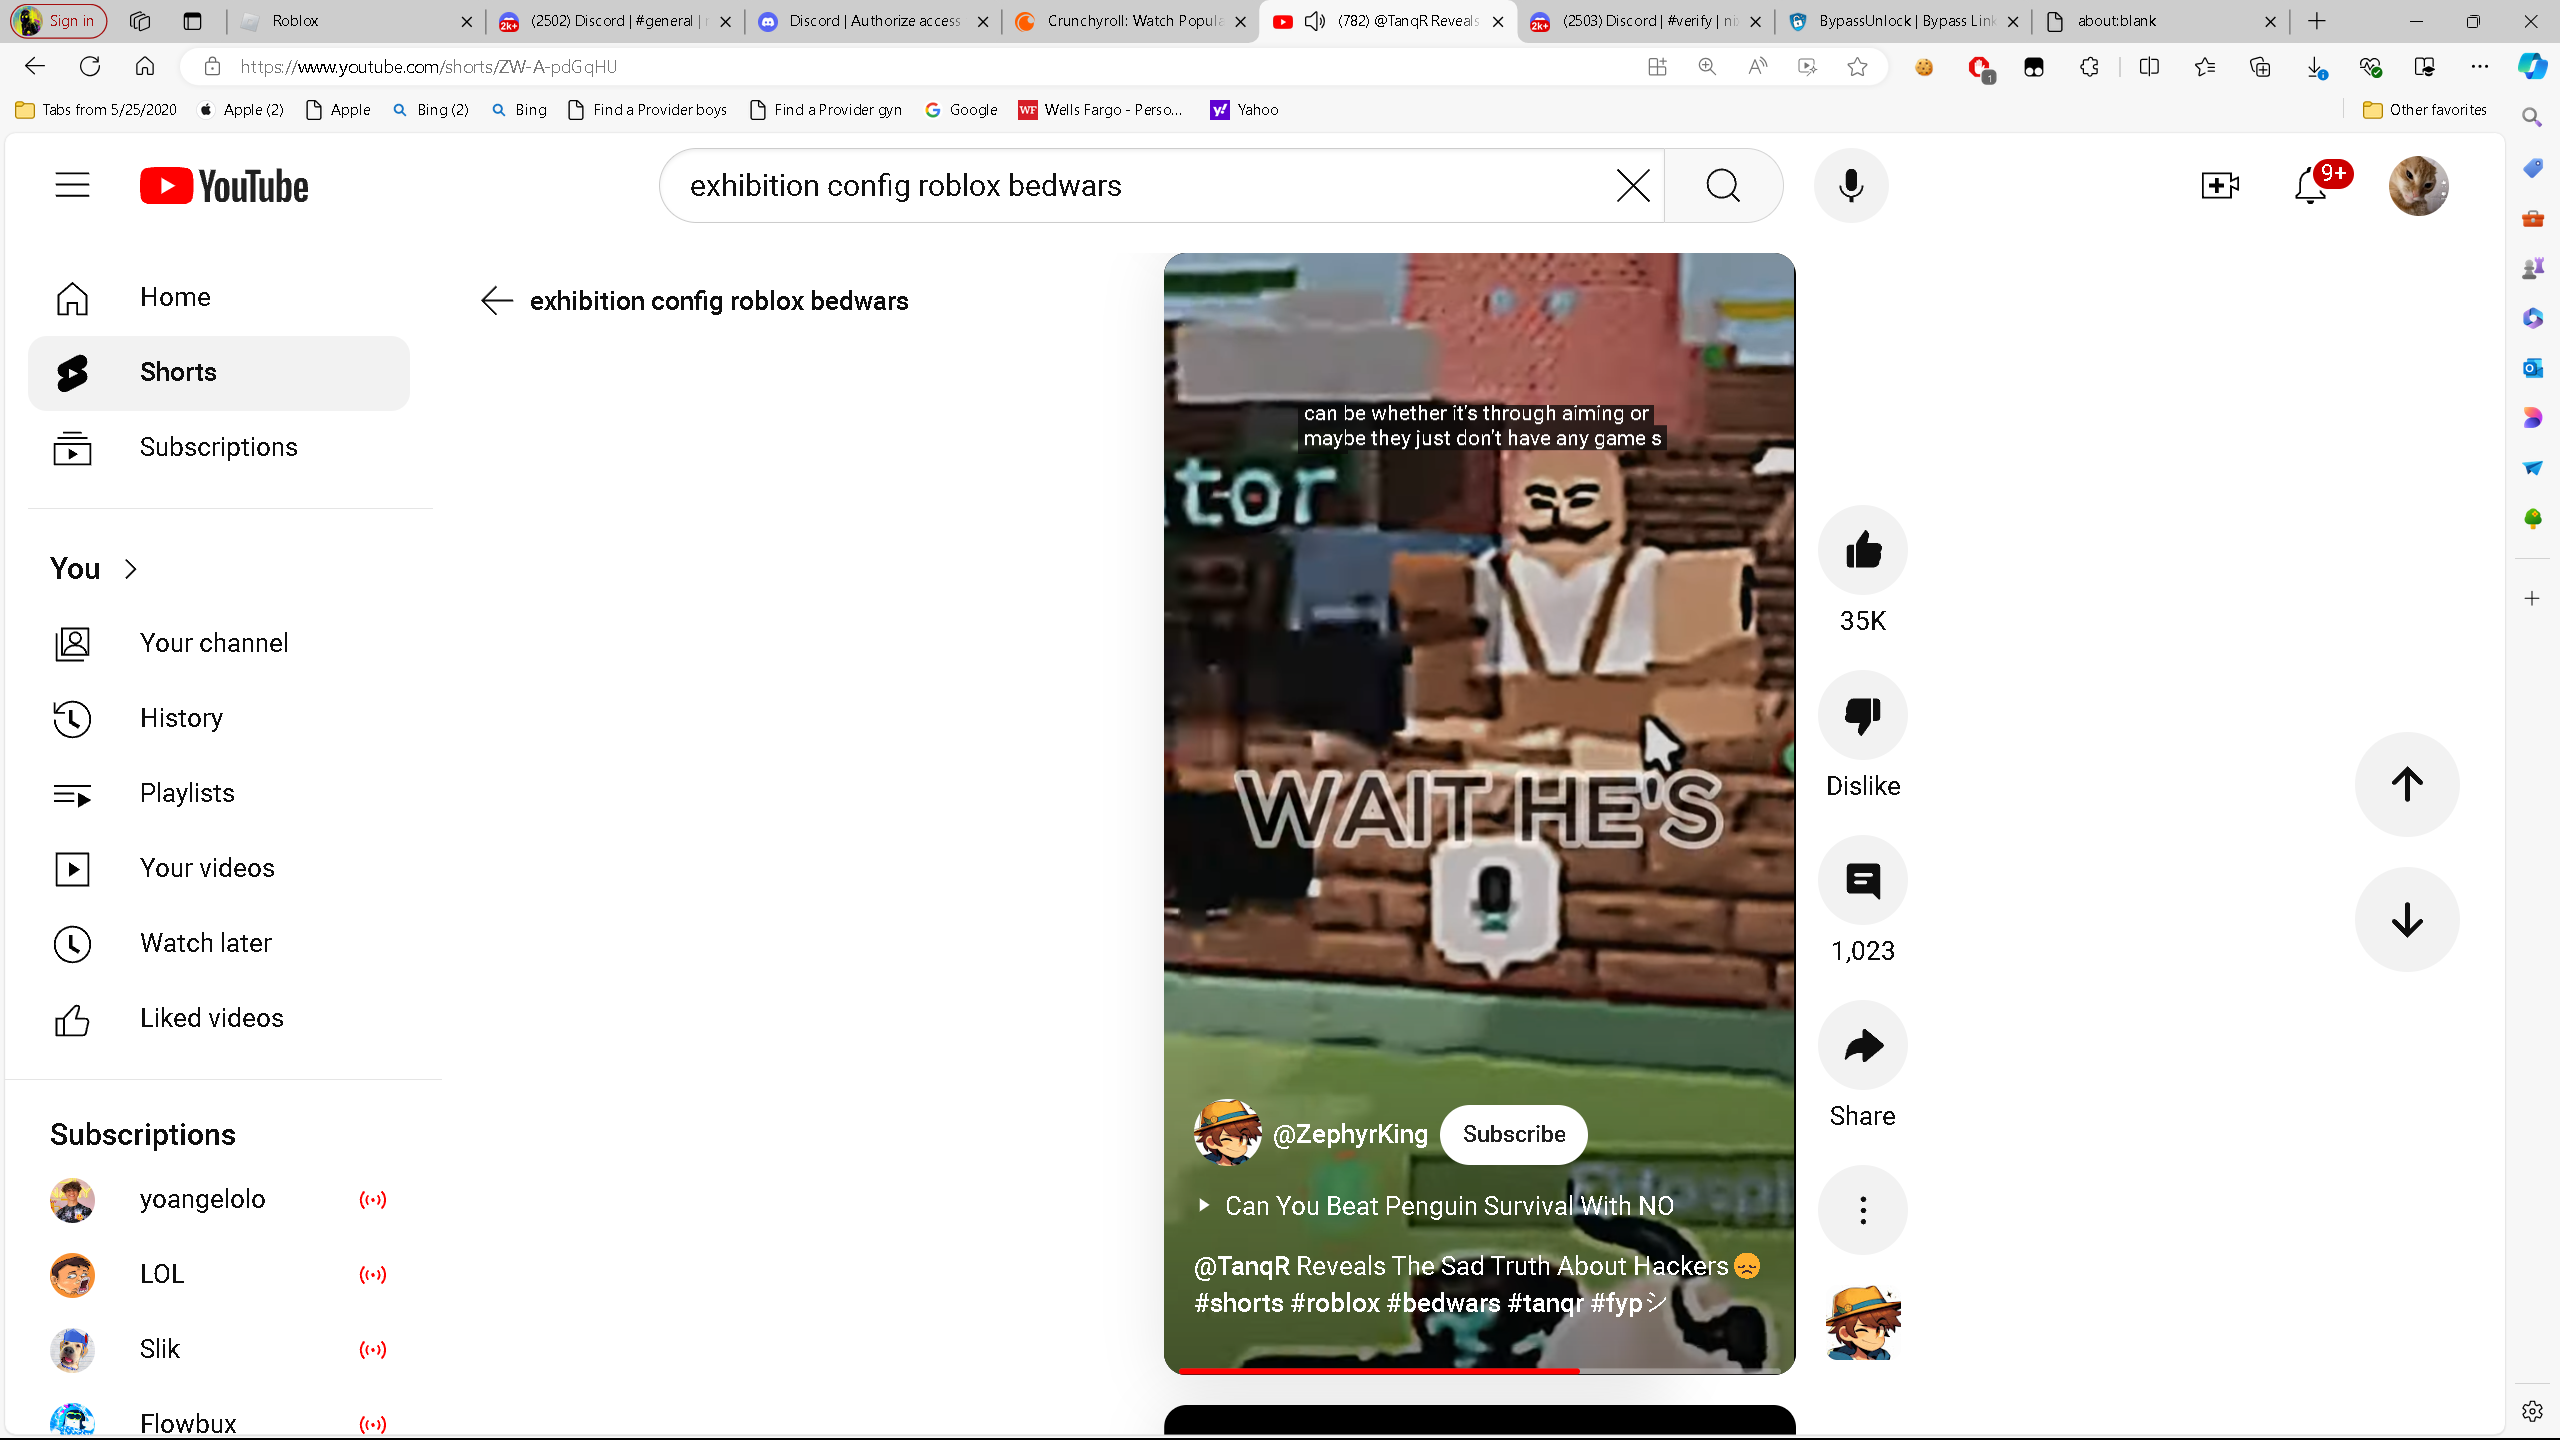2560x1440 pixels.
Task: Select Subscriptions in the sidebar
Action: click(218, 447)
